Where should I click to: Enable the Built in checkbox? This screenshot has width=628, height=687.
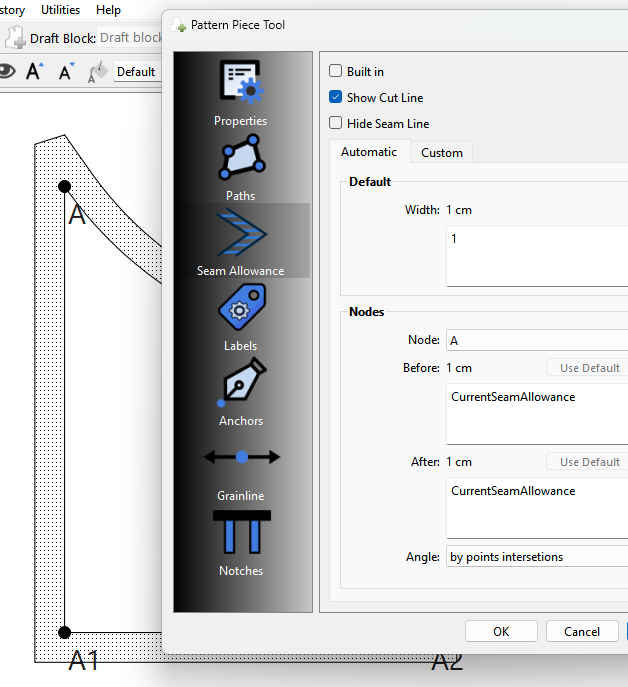tap(336, 72)
